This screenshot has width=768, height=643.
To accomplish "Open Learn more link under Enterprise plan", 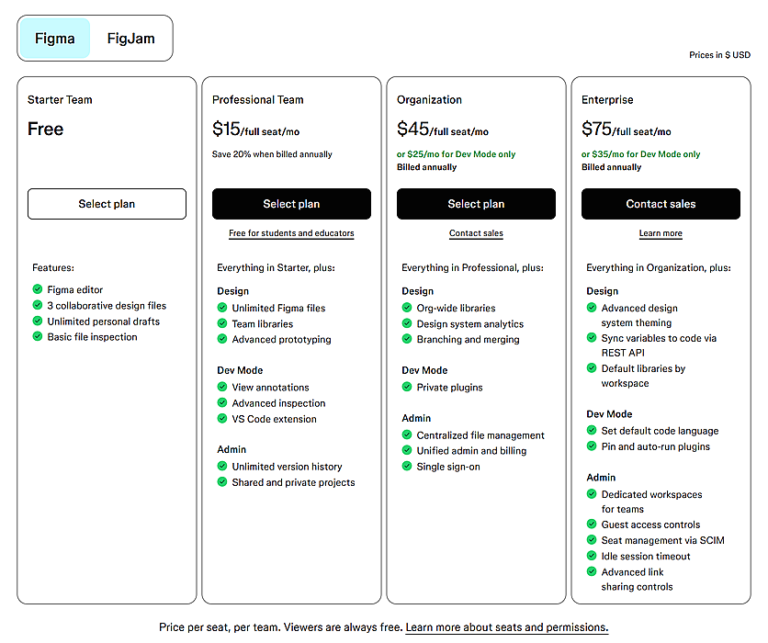I will click(x=660, y=234).
